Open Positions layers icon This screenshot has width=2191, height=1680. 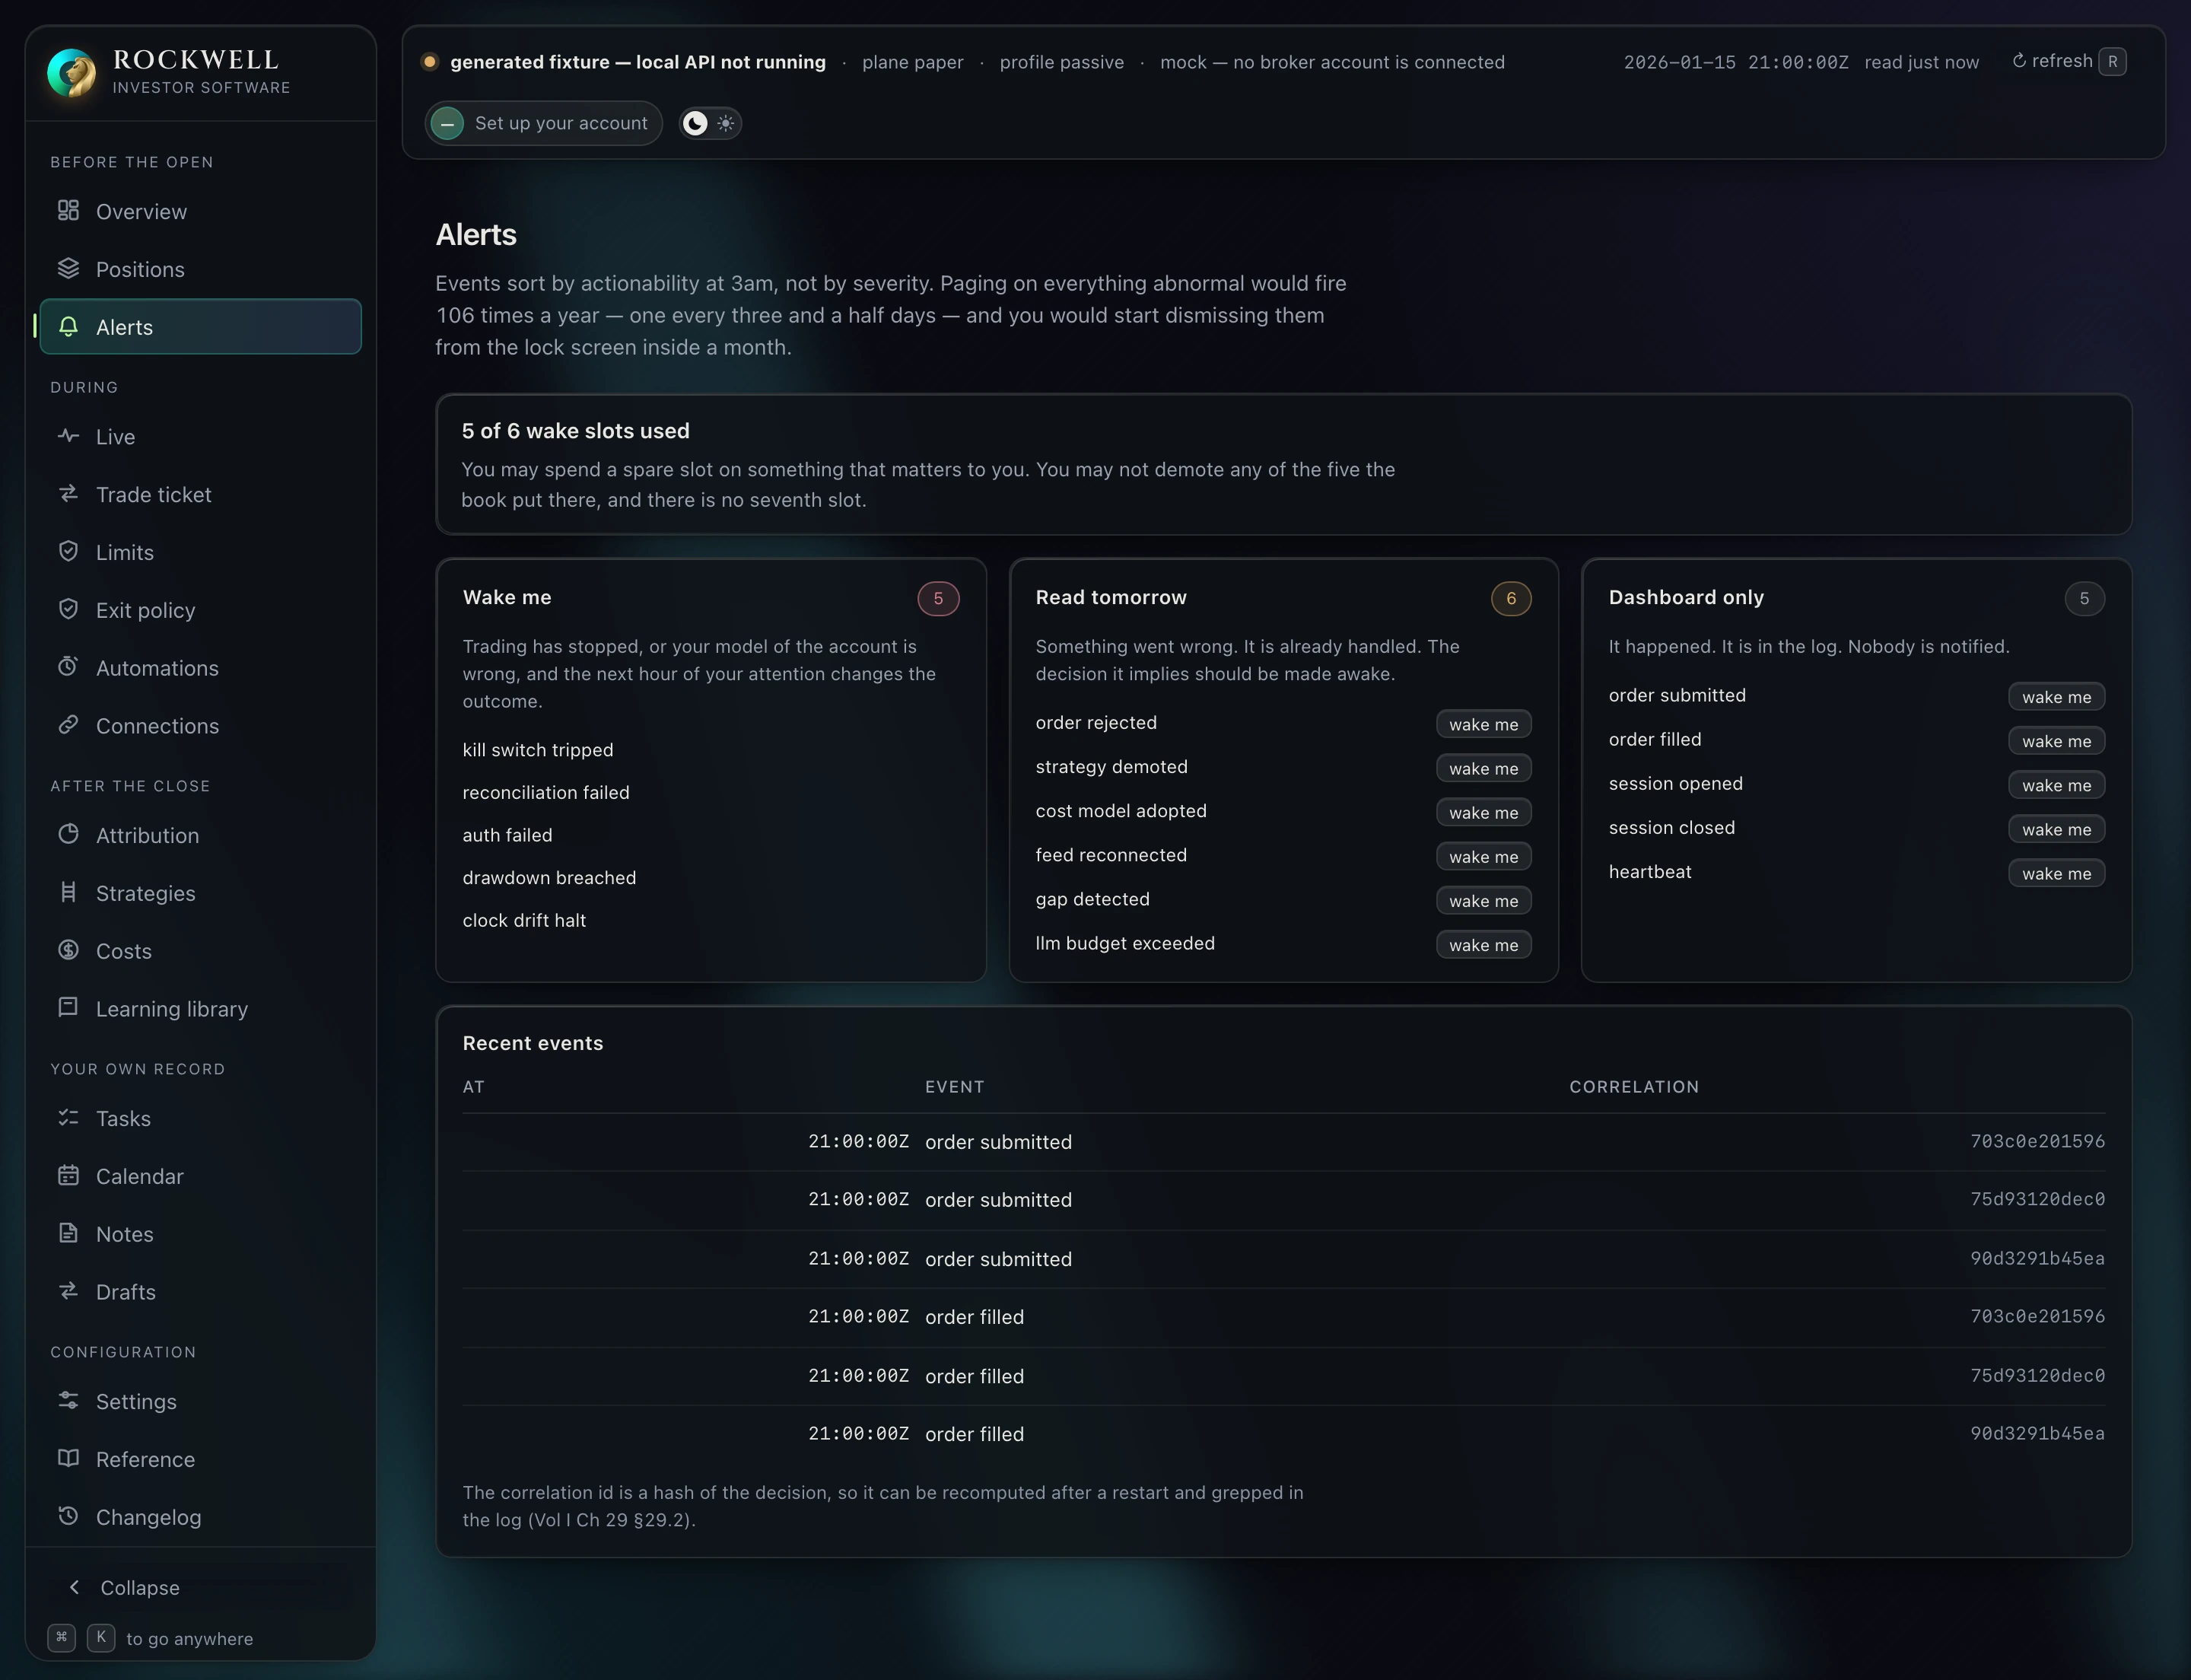coord(68,269)
